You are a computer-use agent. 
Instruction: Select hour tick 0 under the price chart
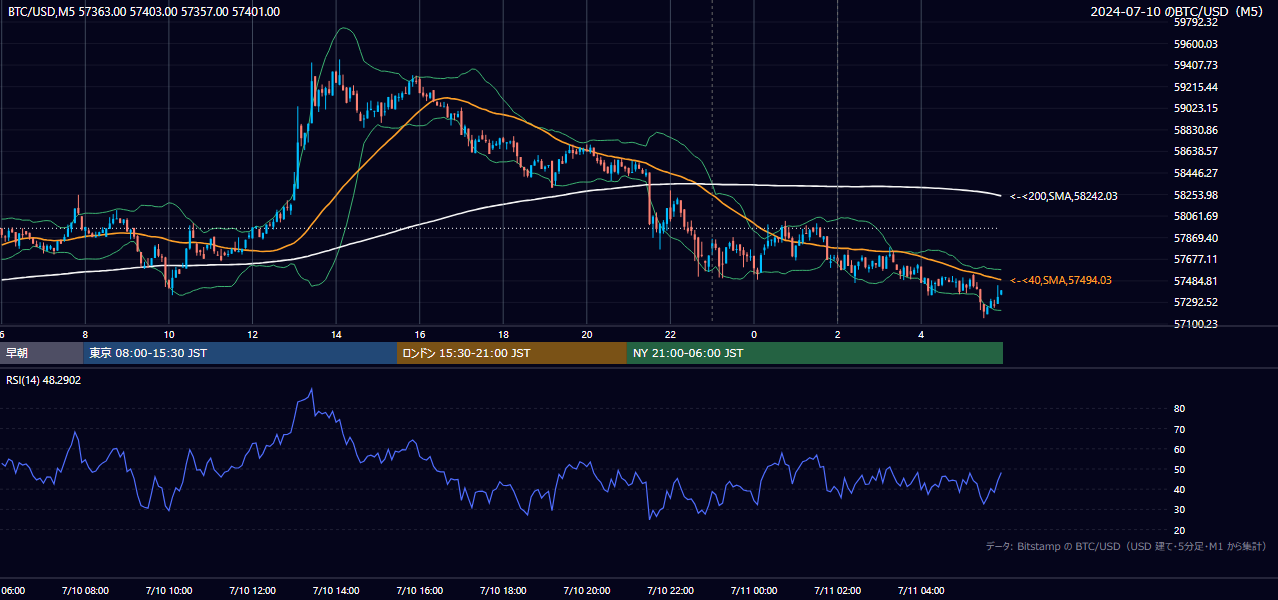click(x=754, y=334)
